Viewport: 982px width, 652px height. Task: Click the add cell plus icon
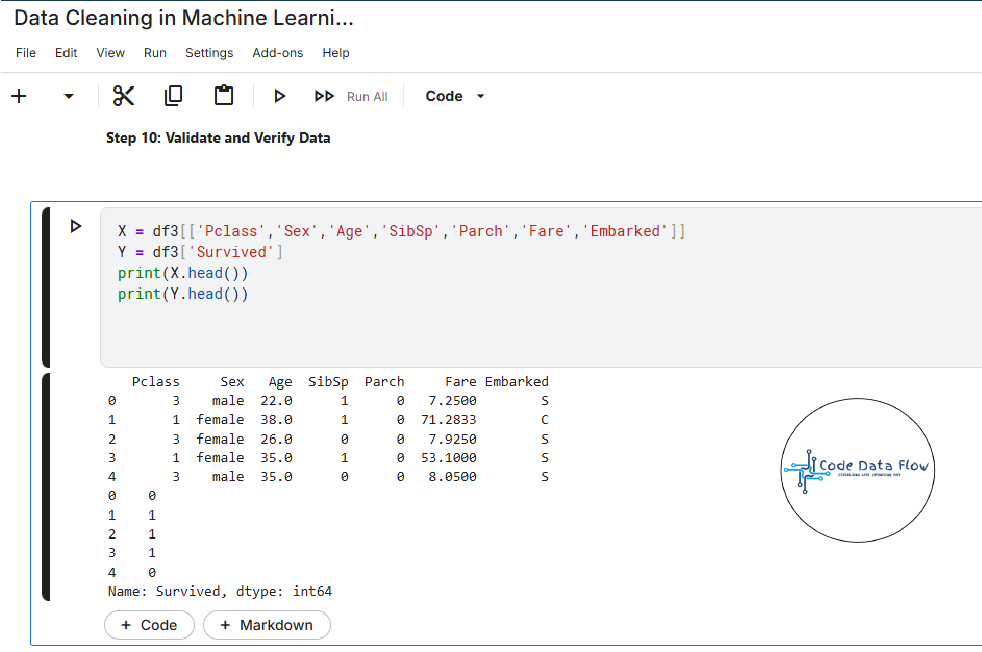[18, 96]
